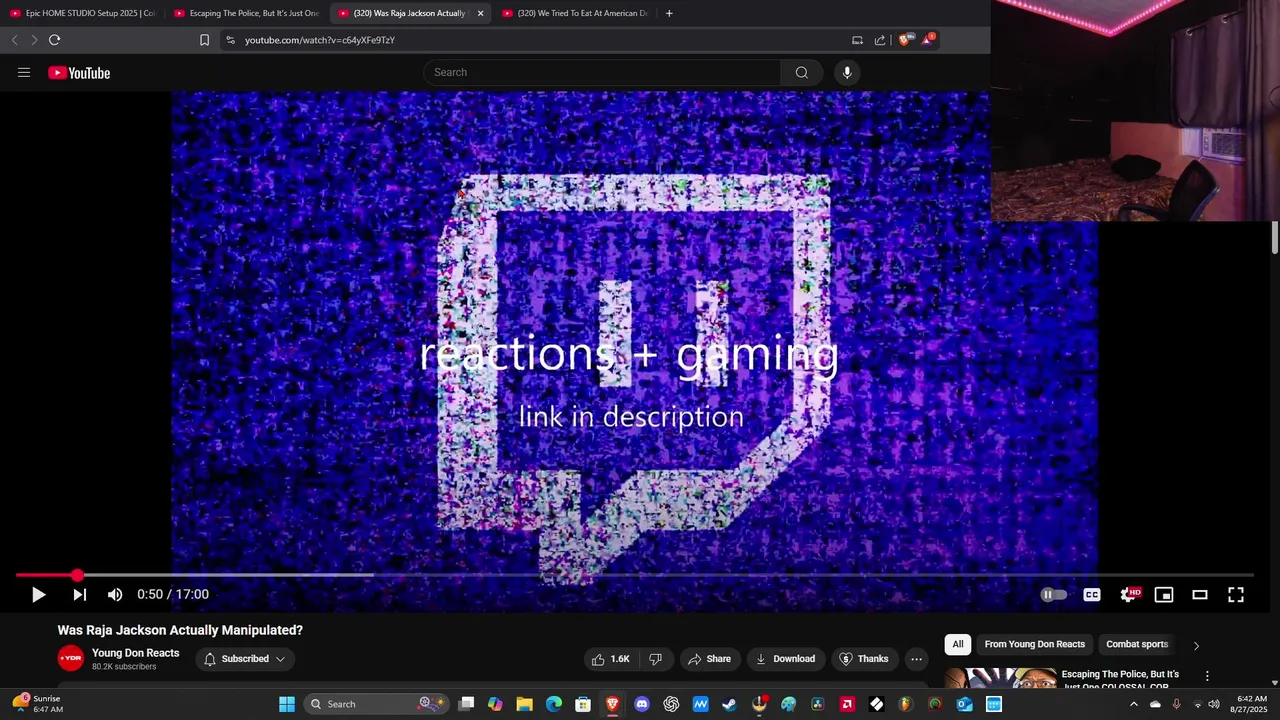Go to YouTube home via the logo
The width and height of the screenshot is (1280, 720).
79,72
